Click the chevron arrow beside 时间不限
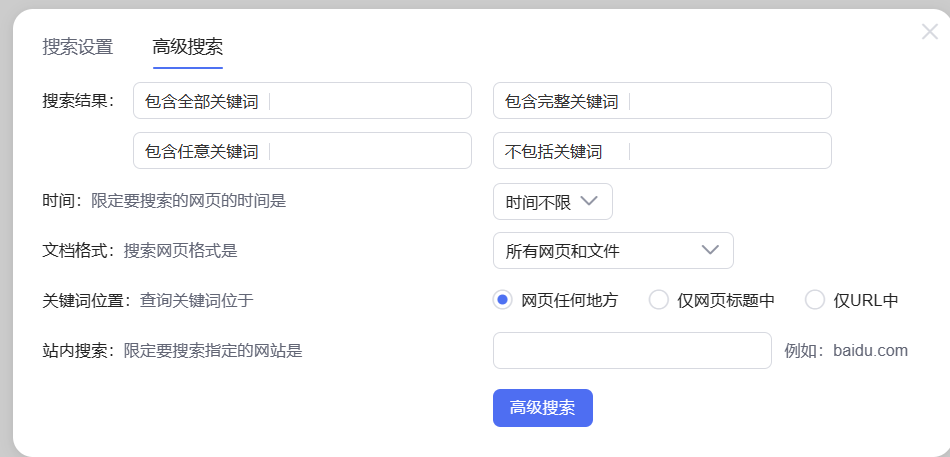The height and width of the screenshot is (457, 950). click(589, 201)
